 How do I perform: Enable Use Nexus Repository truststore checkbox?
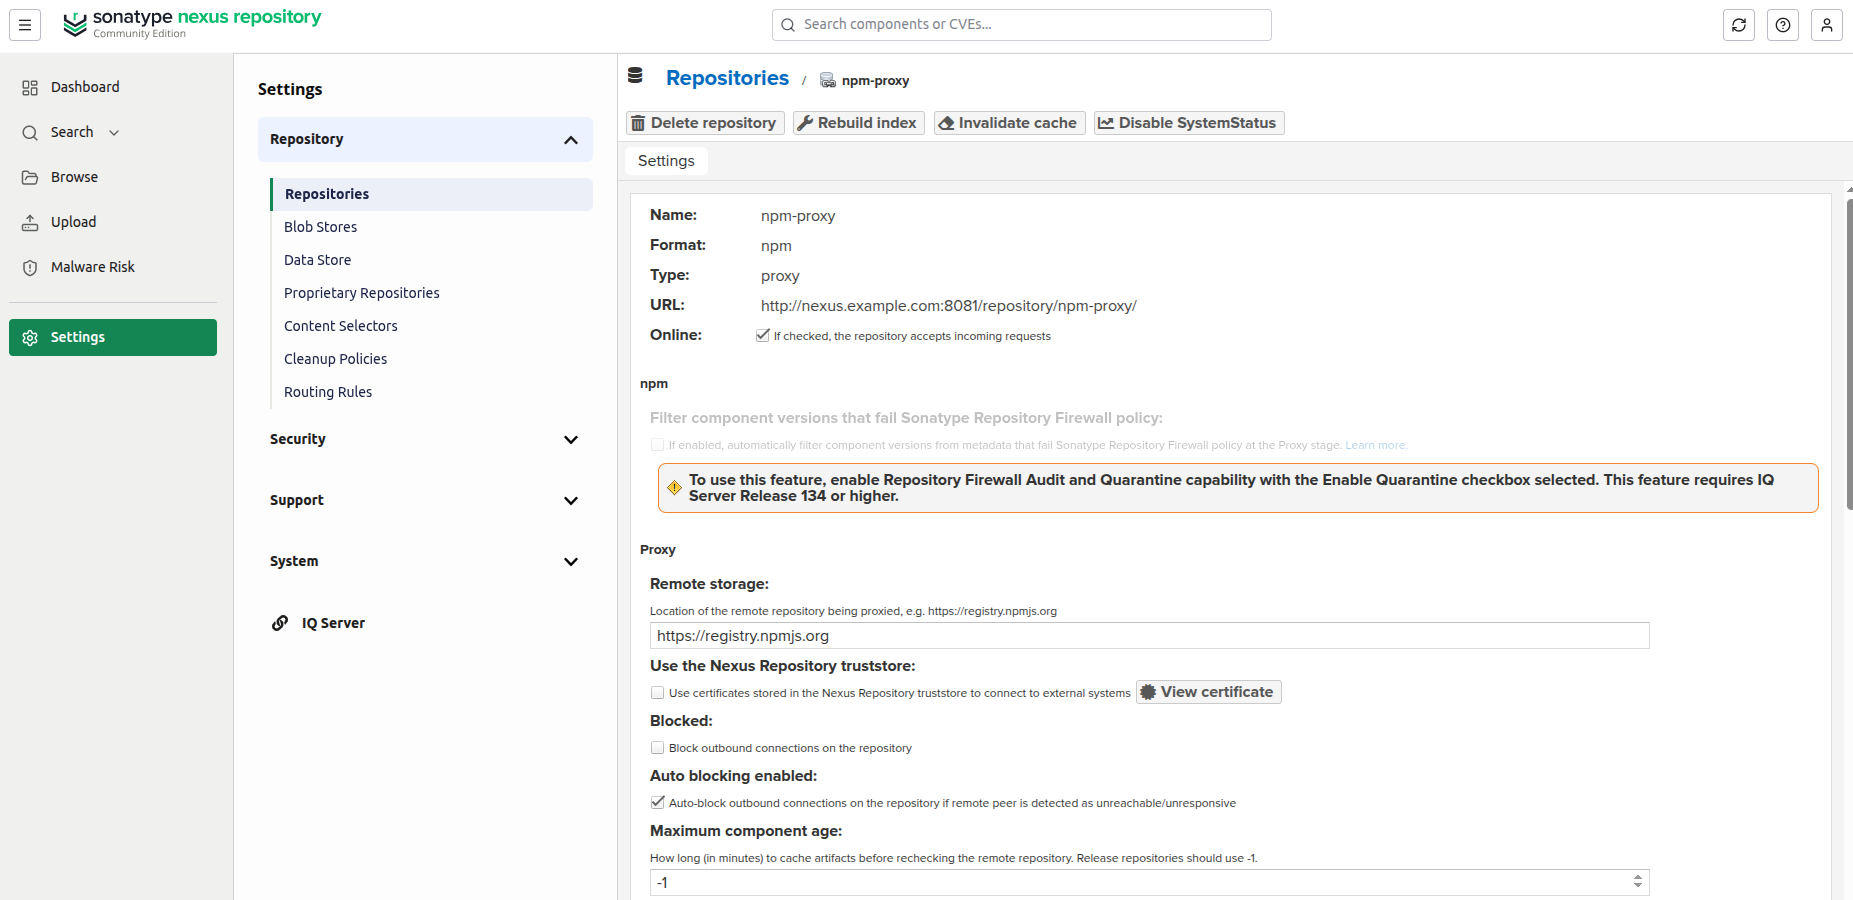coord(657,692)
